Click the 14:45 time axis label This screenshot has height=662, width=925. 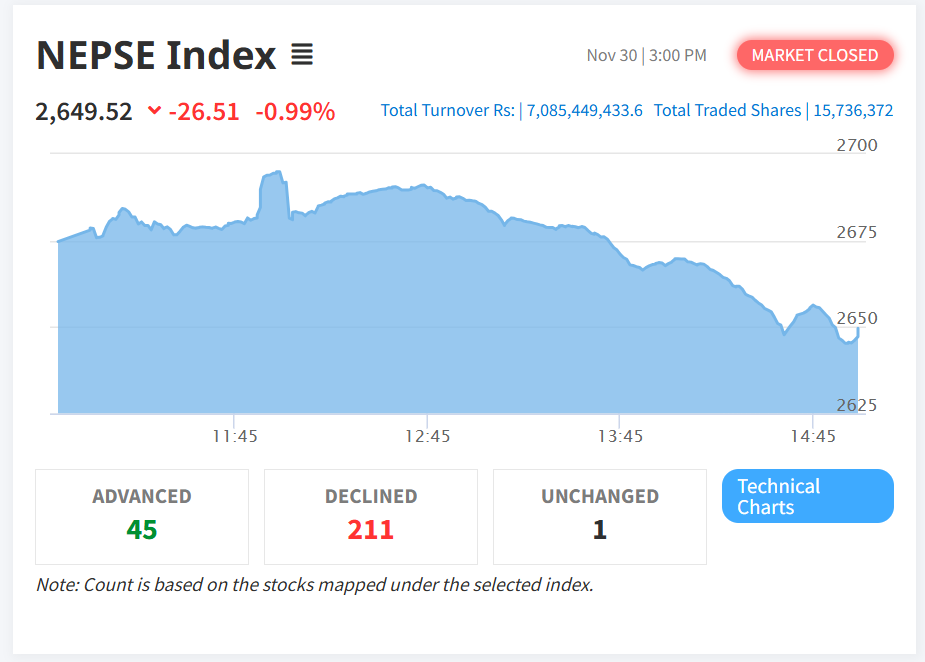click(x=812, y=436)
